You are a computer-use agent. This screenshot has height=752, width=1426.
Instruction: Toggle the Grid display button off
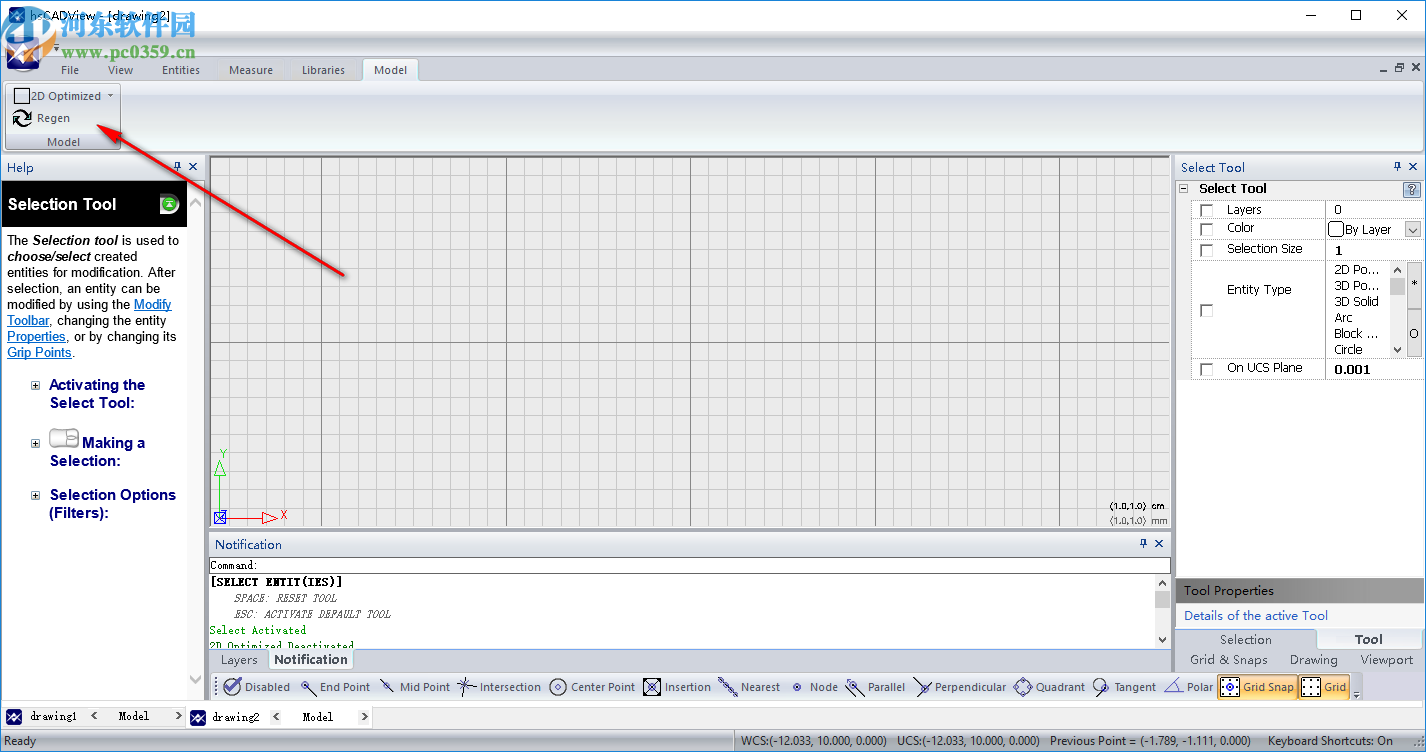pyautogui.click(x=1324, y=687)
